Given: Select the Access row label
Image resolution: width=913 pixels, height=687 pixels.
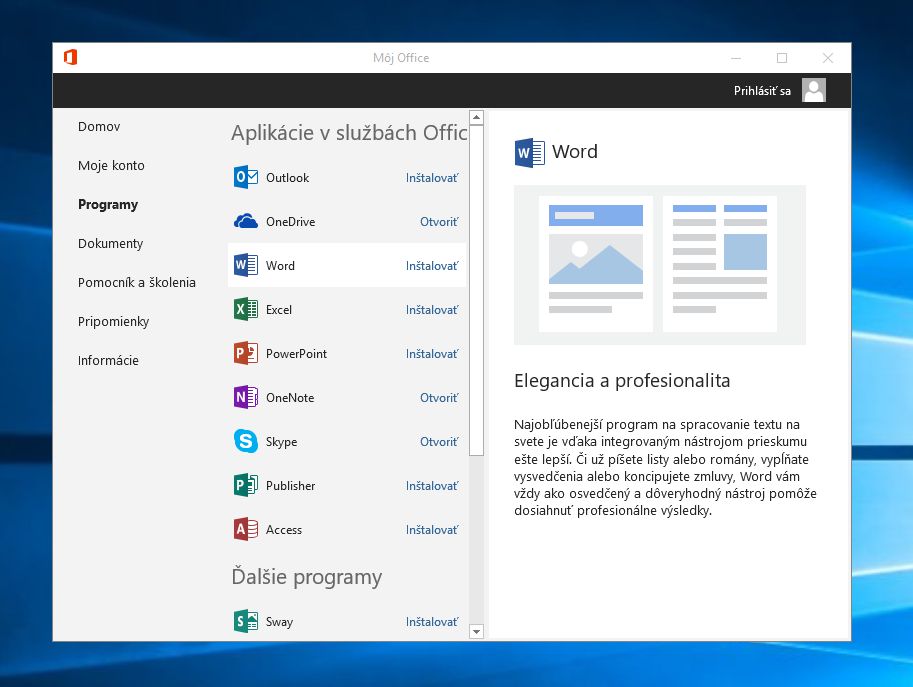Looking at the screenshot, I should pos(284,530).
